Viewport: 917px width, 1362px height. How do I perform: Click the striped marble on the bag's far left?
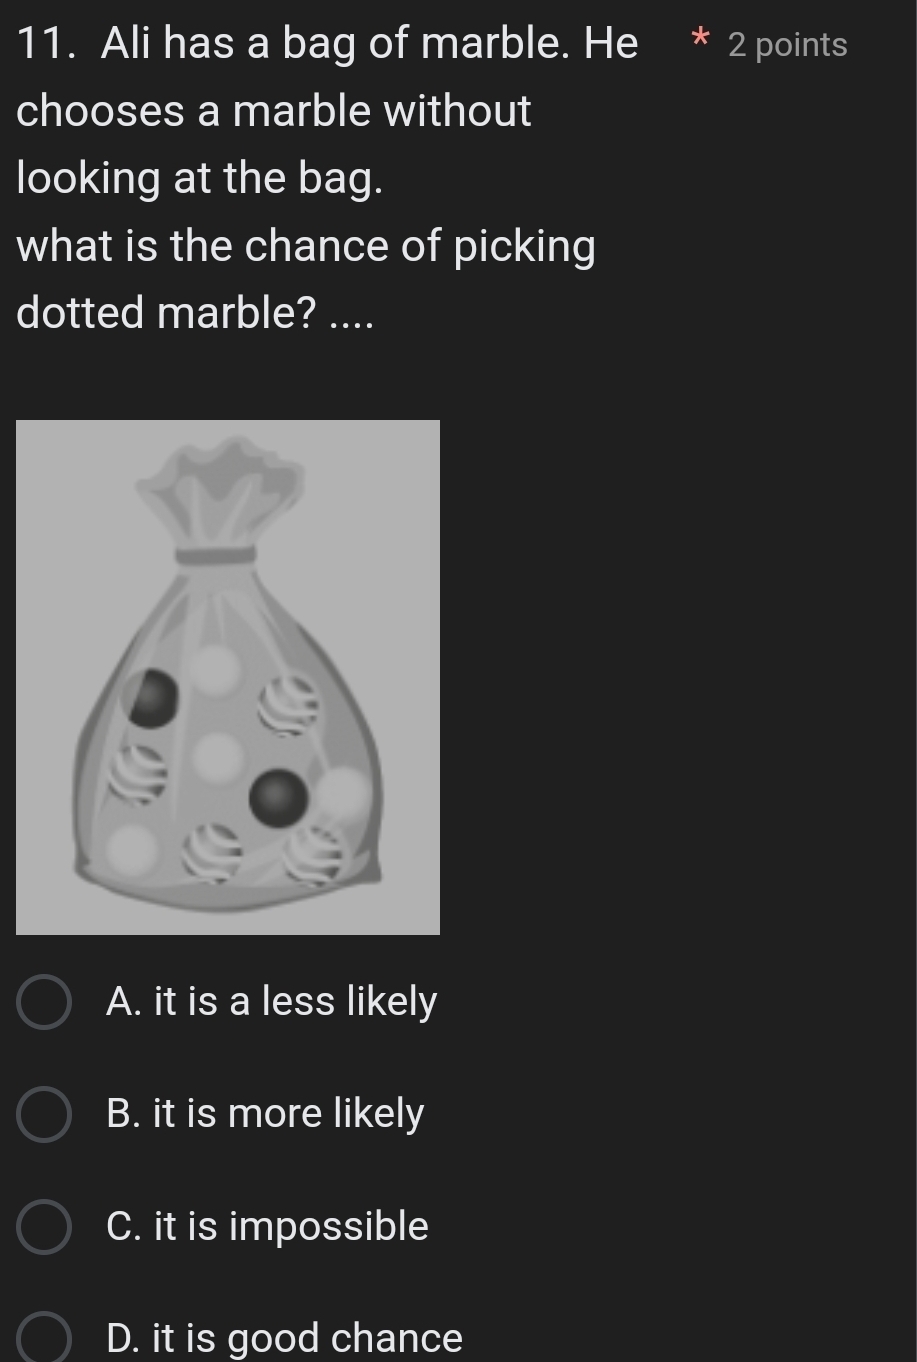(x=137, y=773)
